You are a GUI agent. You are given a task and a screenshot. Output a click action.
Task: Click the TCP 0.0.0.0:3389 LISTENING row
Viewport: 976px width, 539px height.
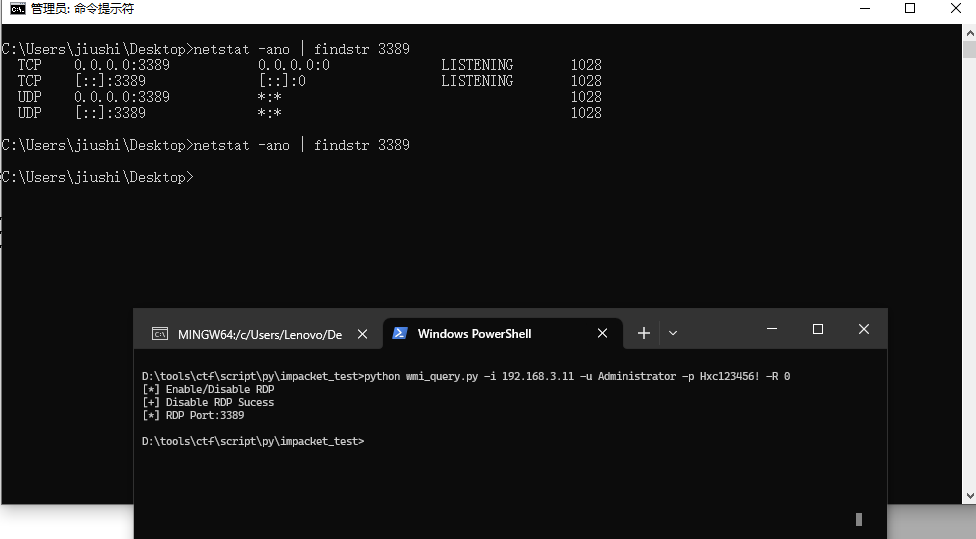[309, 65]
